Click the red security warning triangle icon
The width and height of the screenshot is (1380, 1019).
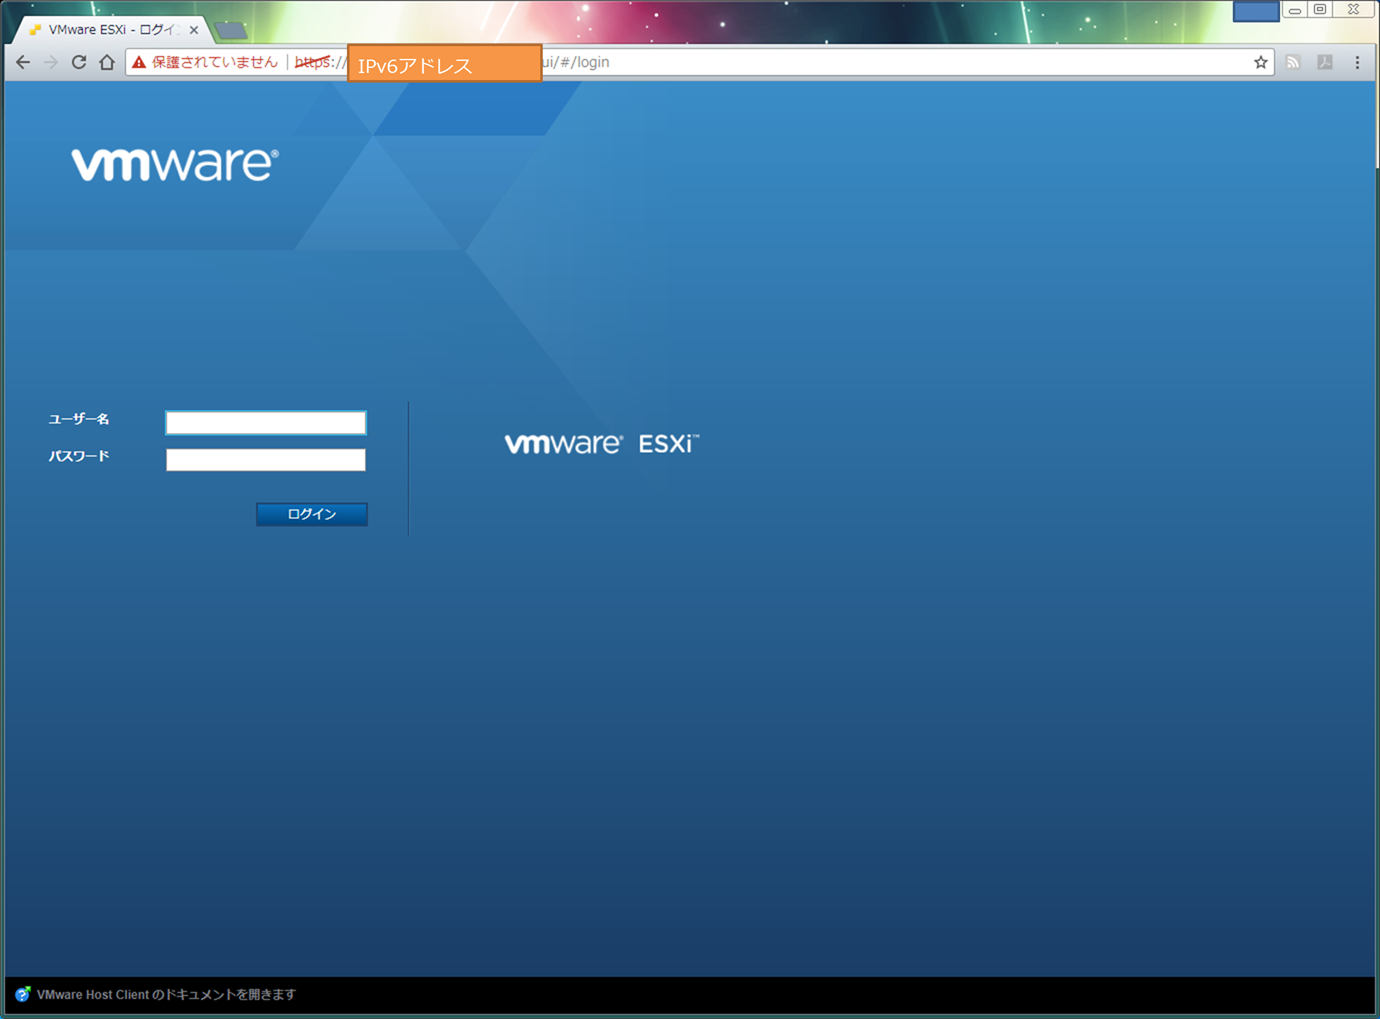click(x=137, y=61)
